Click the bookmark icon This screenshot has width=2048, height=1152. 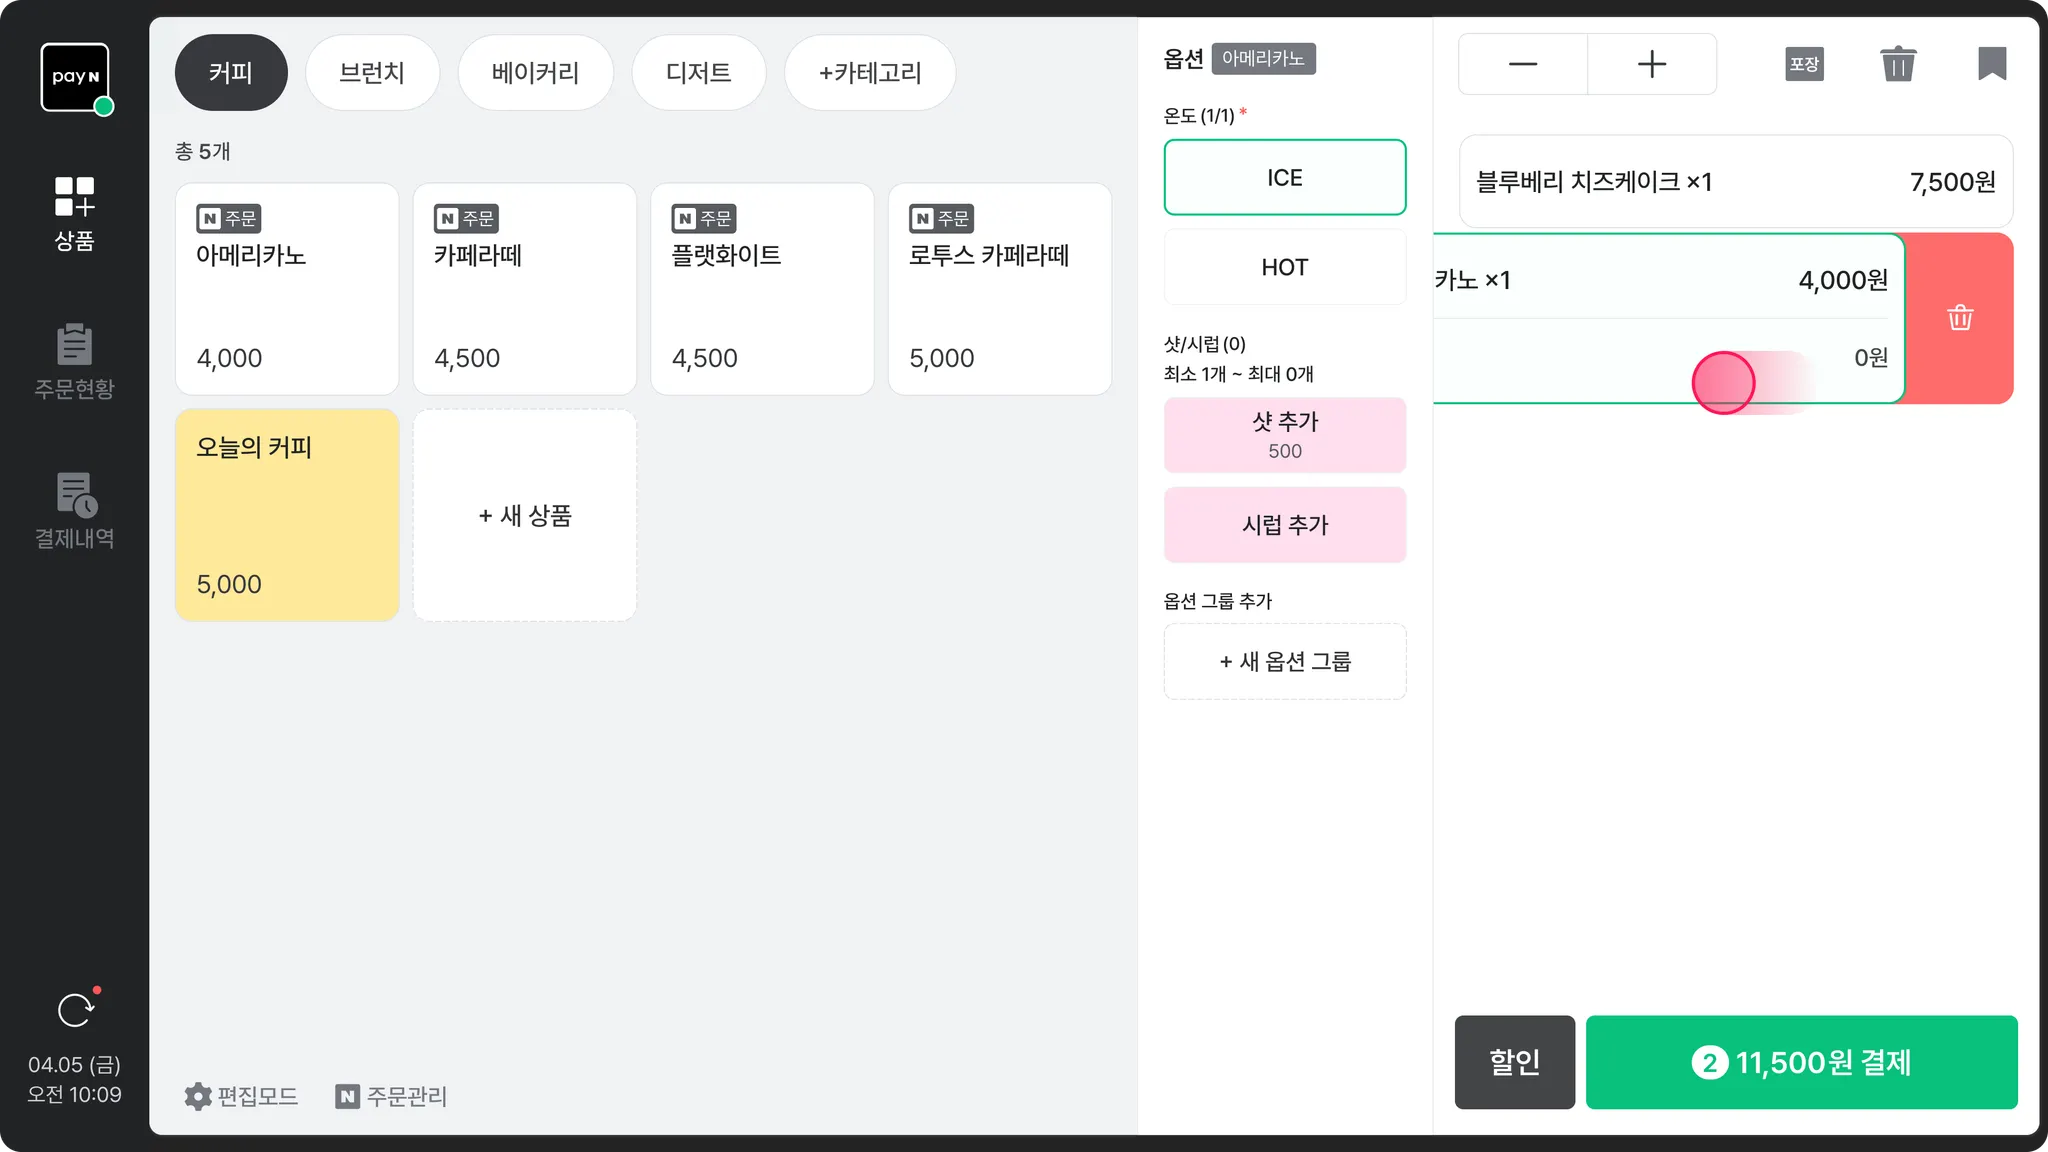tap(1991, 64)
